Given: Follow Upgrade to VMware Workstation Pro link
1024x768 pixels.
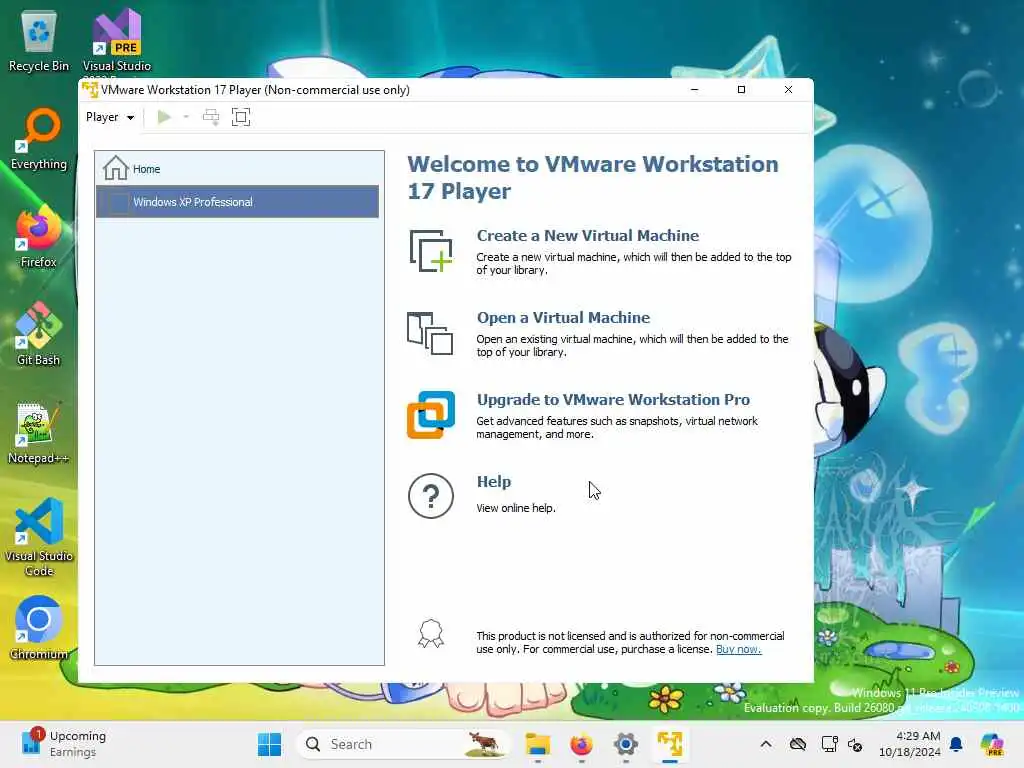Looking at the screenshot, I should tap(613, 400).
